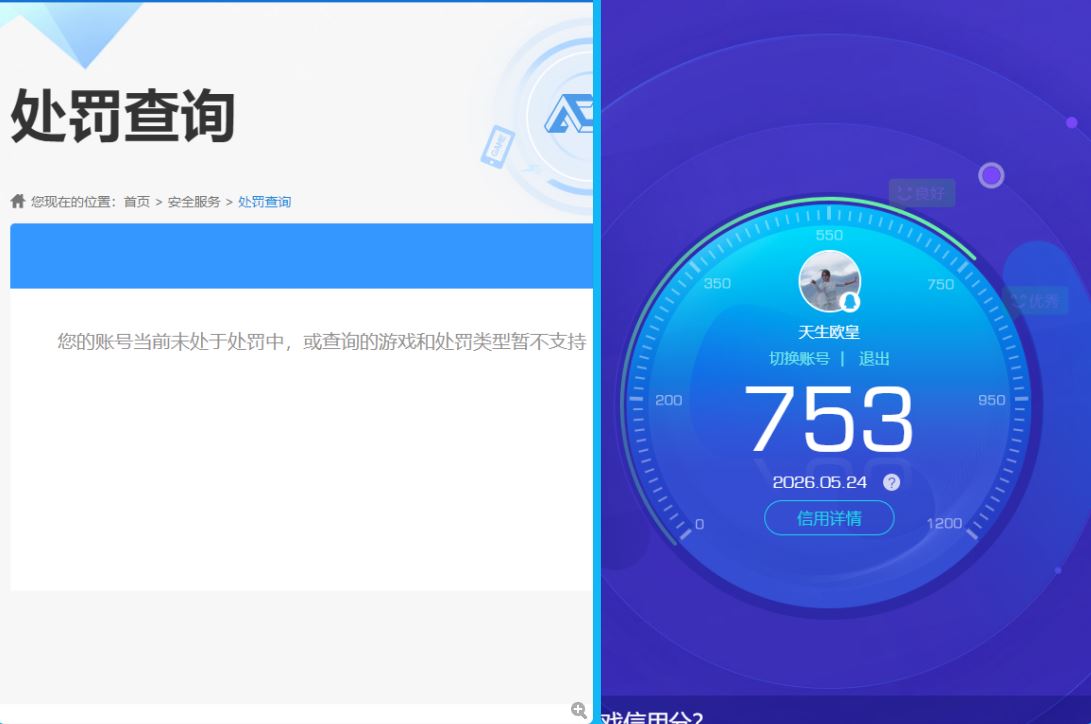Click the home icon in breadcrumb

point(18,201)
